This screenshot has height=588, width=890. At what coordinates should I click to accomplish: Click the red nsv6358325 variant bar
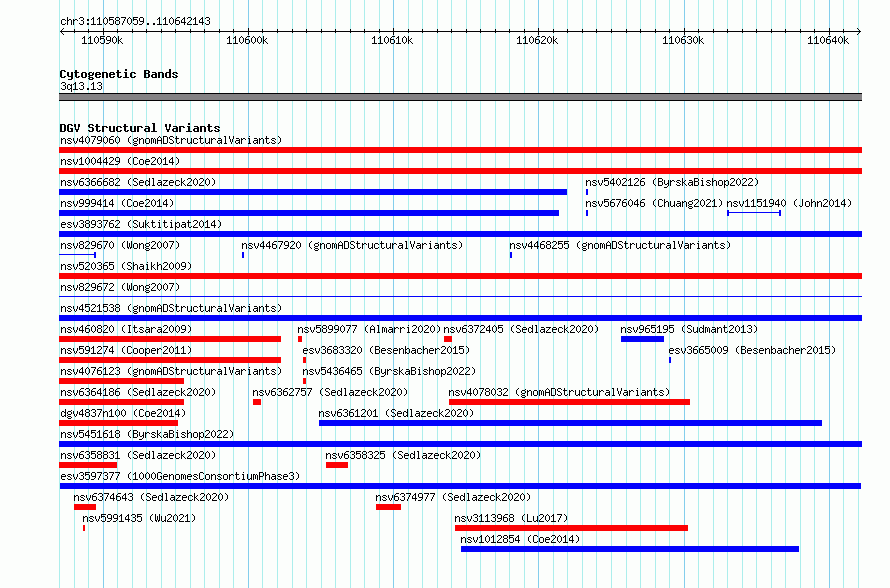click(337, 465)
